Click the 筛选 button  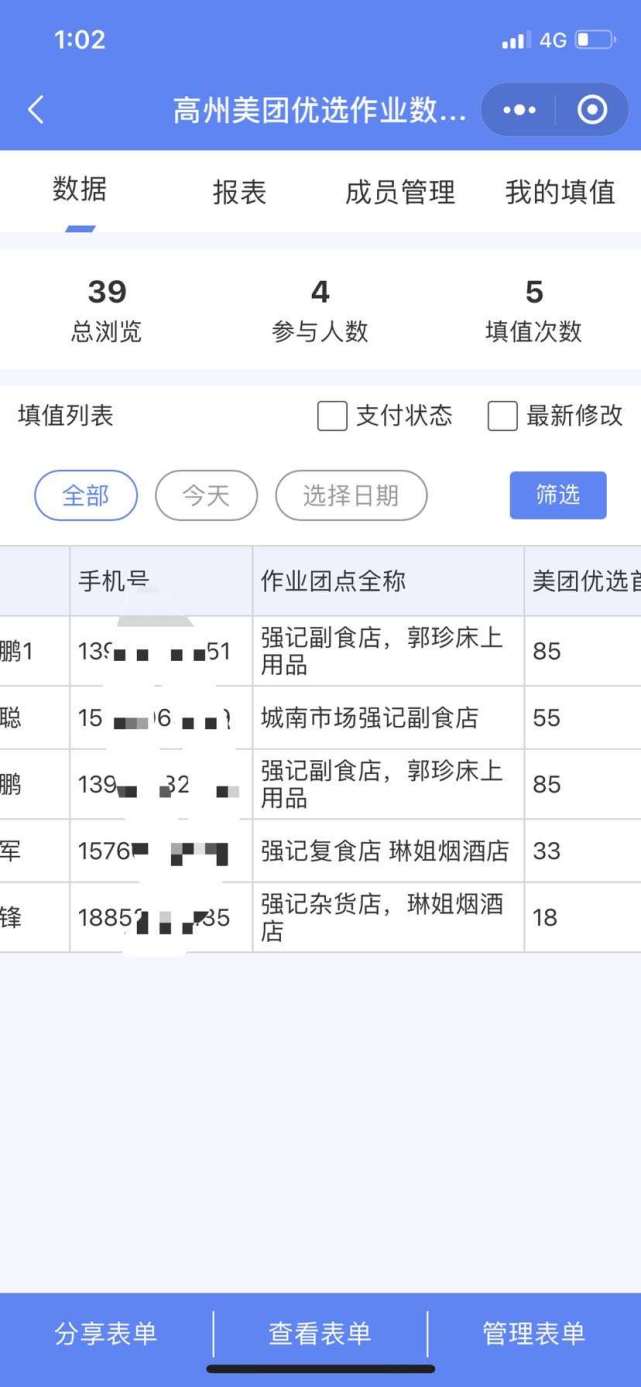558,495
